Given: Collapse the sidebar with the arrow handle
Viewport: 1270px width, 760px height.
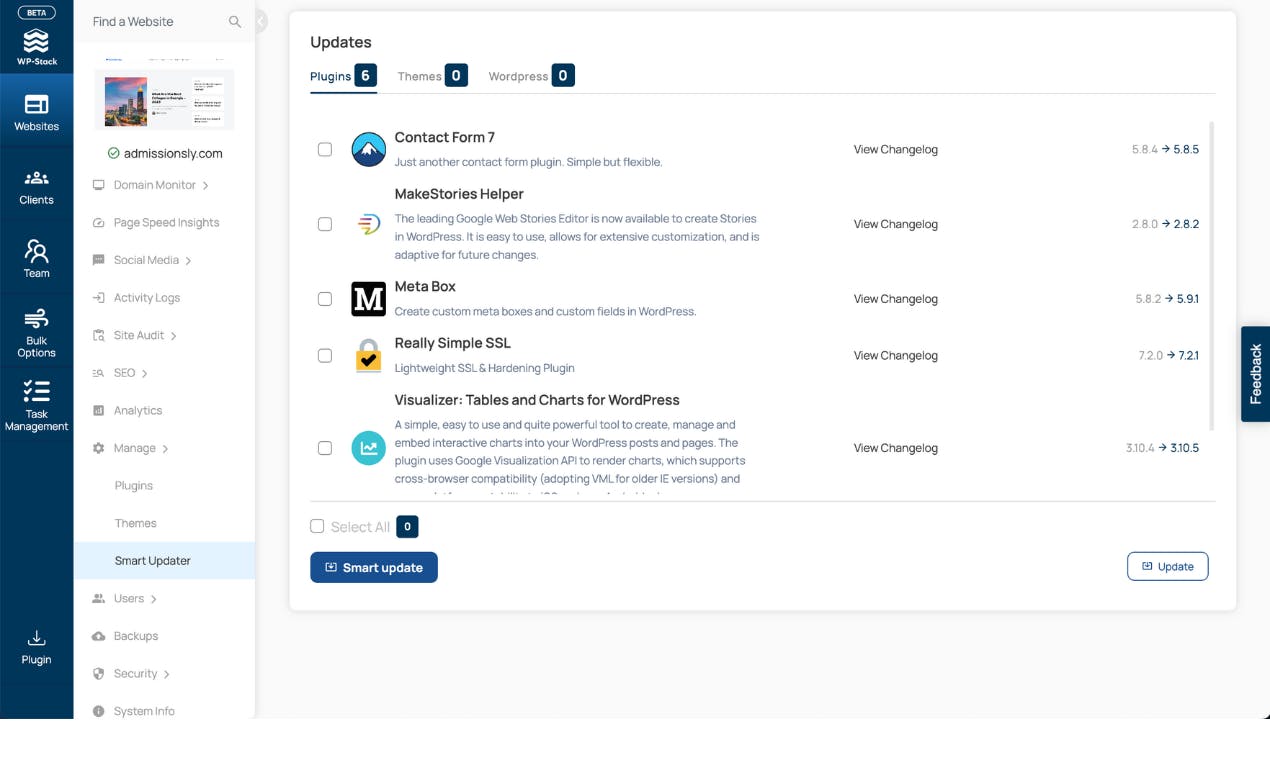Looking at the screenshot, I should 261,21.
